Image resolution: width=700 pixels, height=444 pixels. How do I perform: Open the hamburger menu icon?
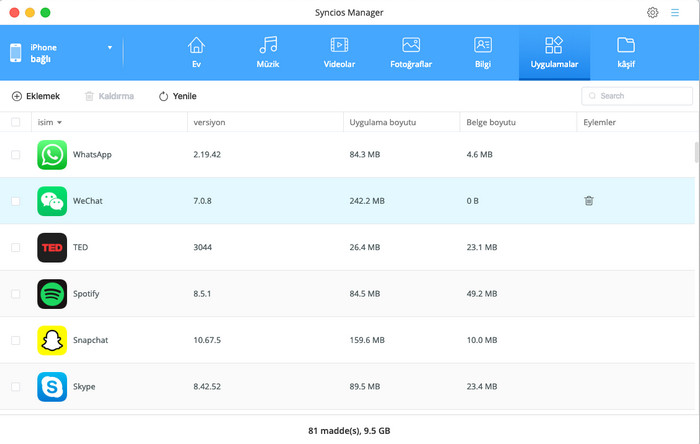click(x=675, y=12)
